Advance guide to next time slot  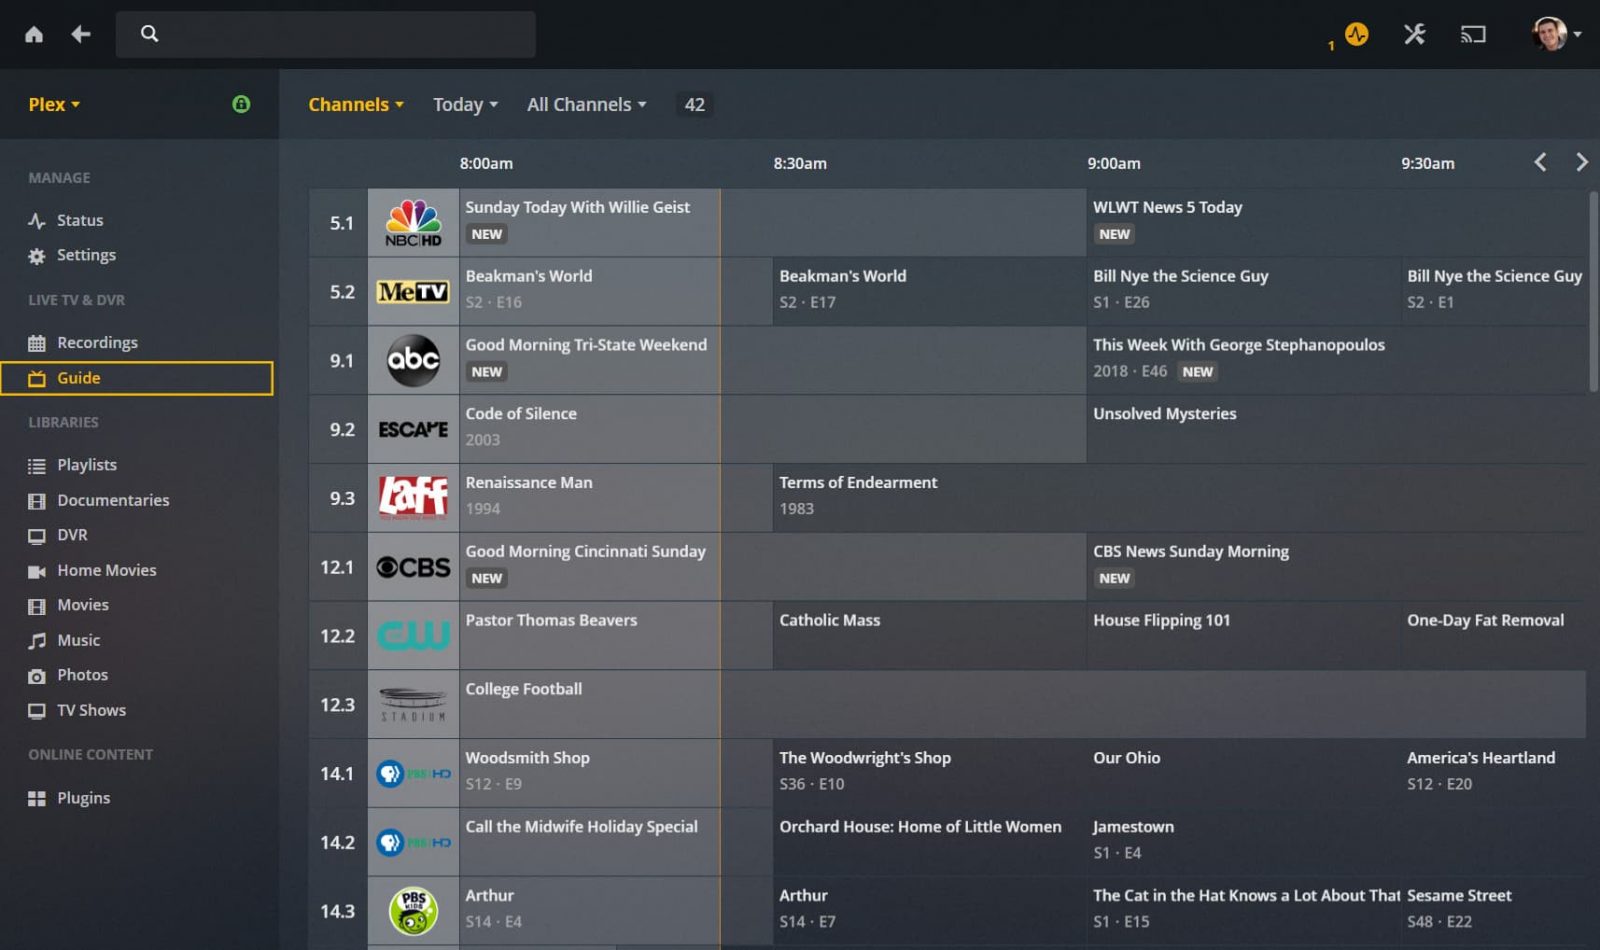[x=1581, y=162]
